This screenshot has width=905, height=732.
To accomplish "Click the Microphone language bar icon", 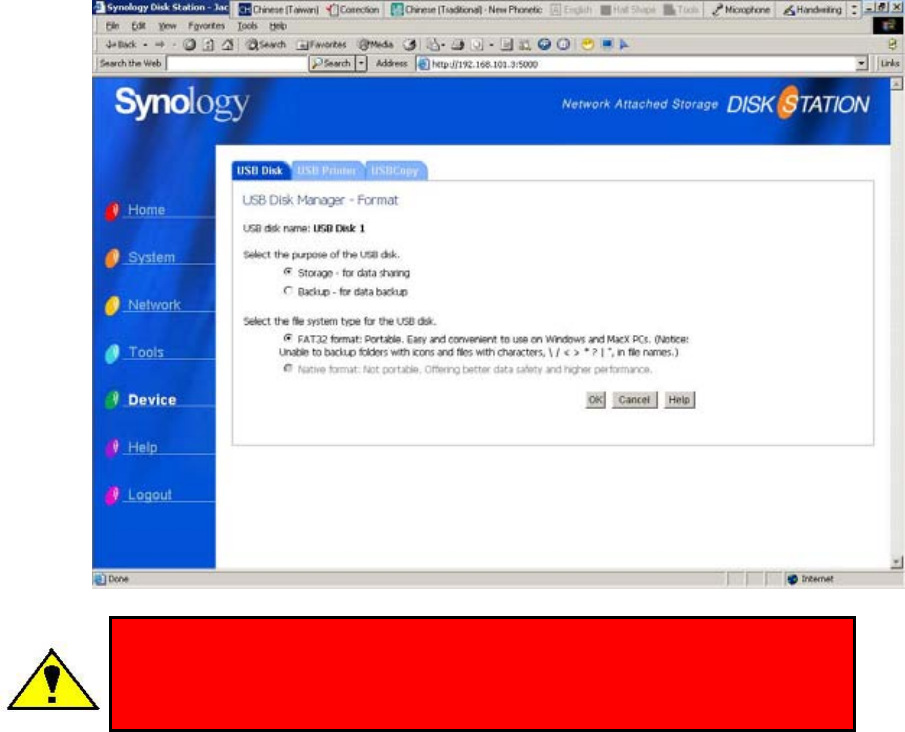I will [x=741, y=10].
